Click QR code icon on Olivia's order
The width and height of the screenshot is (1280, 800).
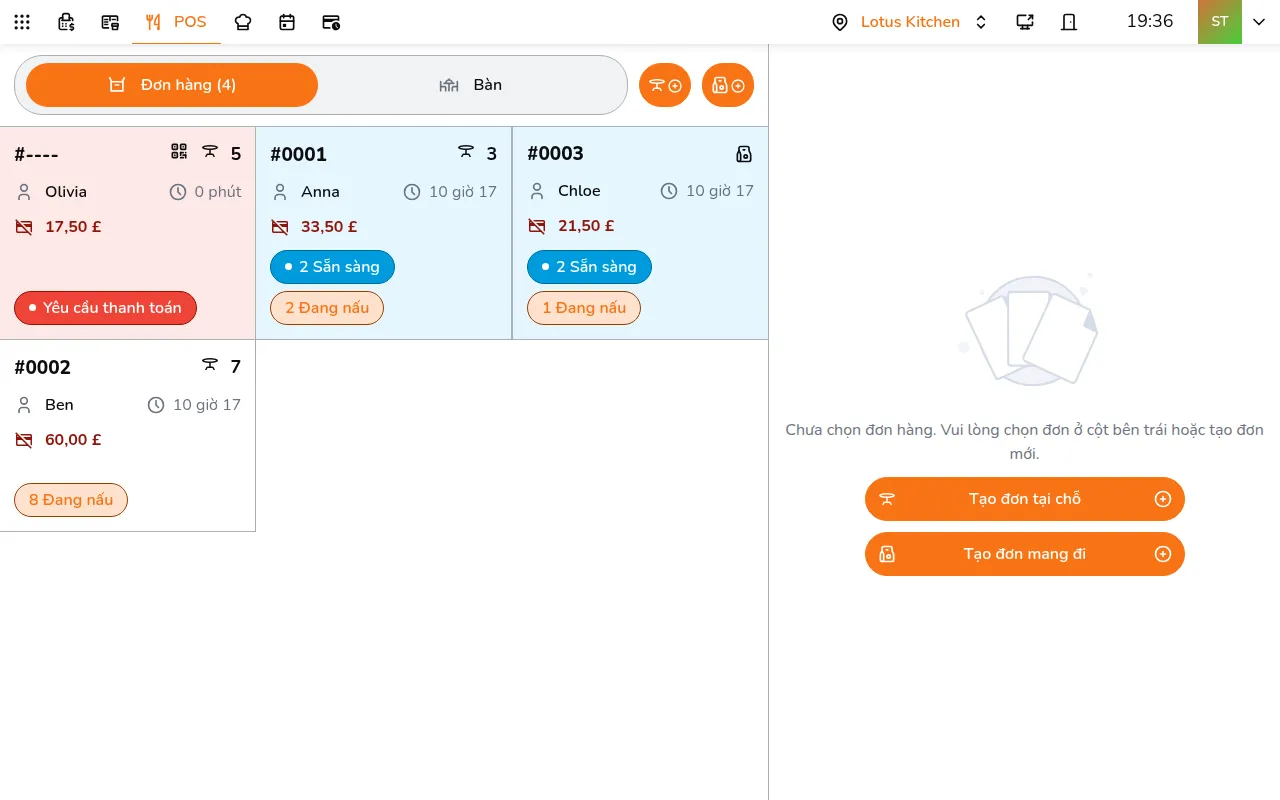[179, 152]
